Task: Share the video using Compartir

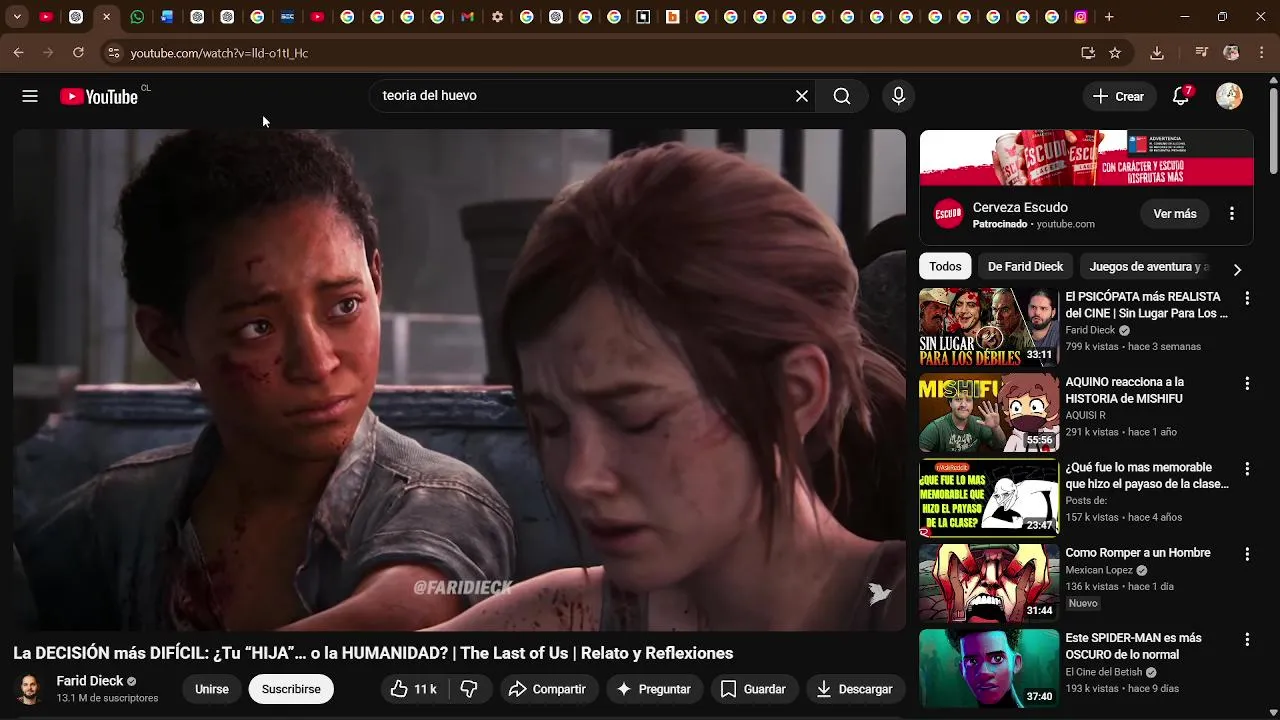Action: pos(547,689)
